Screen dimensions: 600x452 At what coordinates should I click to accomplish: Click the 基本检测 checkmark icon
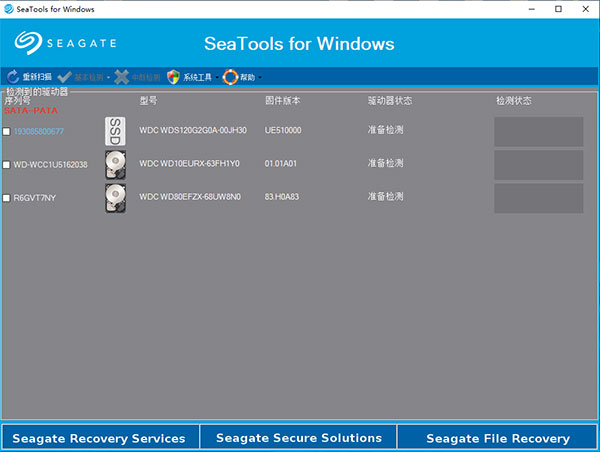click(65, 76)
